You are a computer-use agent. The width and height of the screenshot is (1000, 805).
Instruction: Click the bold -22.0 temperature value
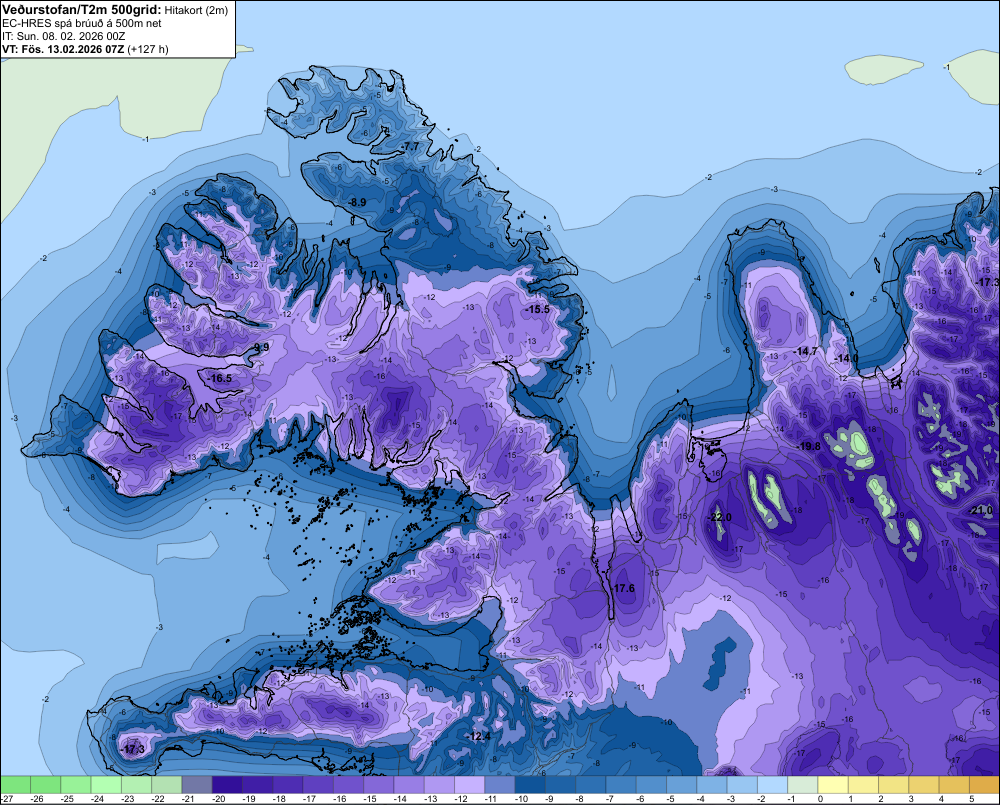click(719, 517)
